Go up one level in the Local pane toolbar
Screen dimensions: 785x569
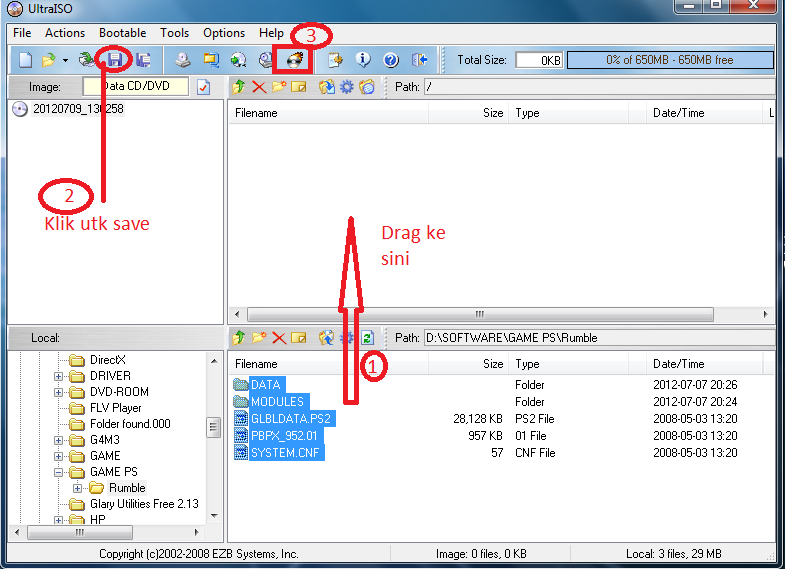point(239,338)
